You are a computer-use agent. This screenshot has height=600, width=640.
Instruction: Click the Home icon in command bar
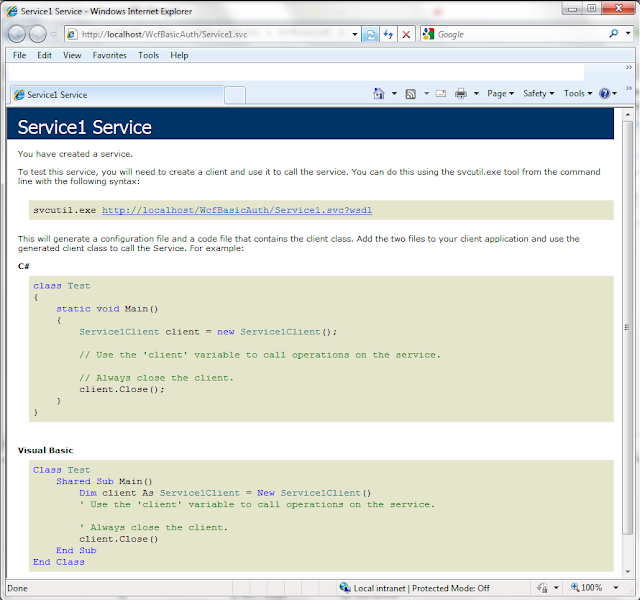[379, 93]
